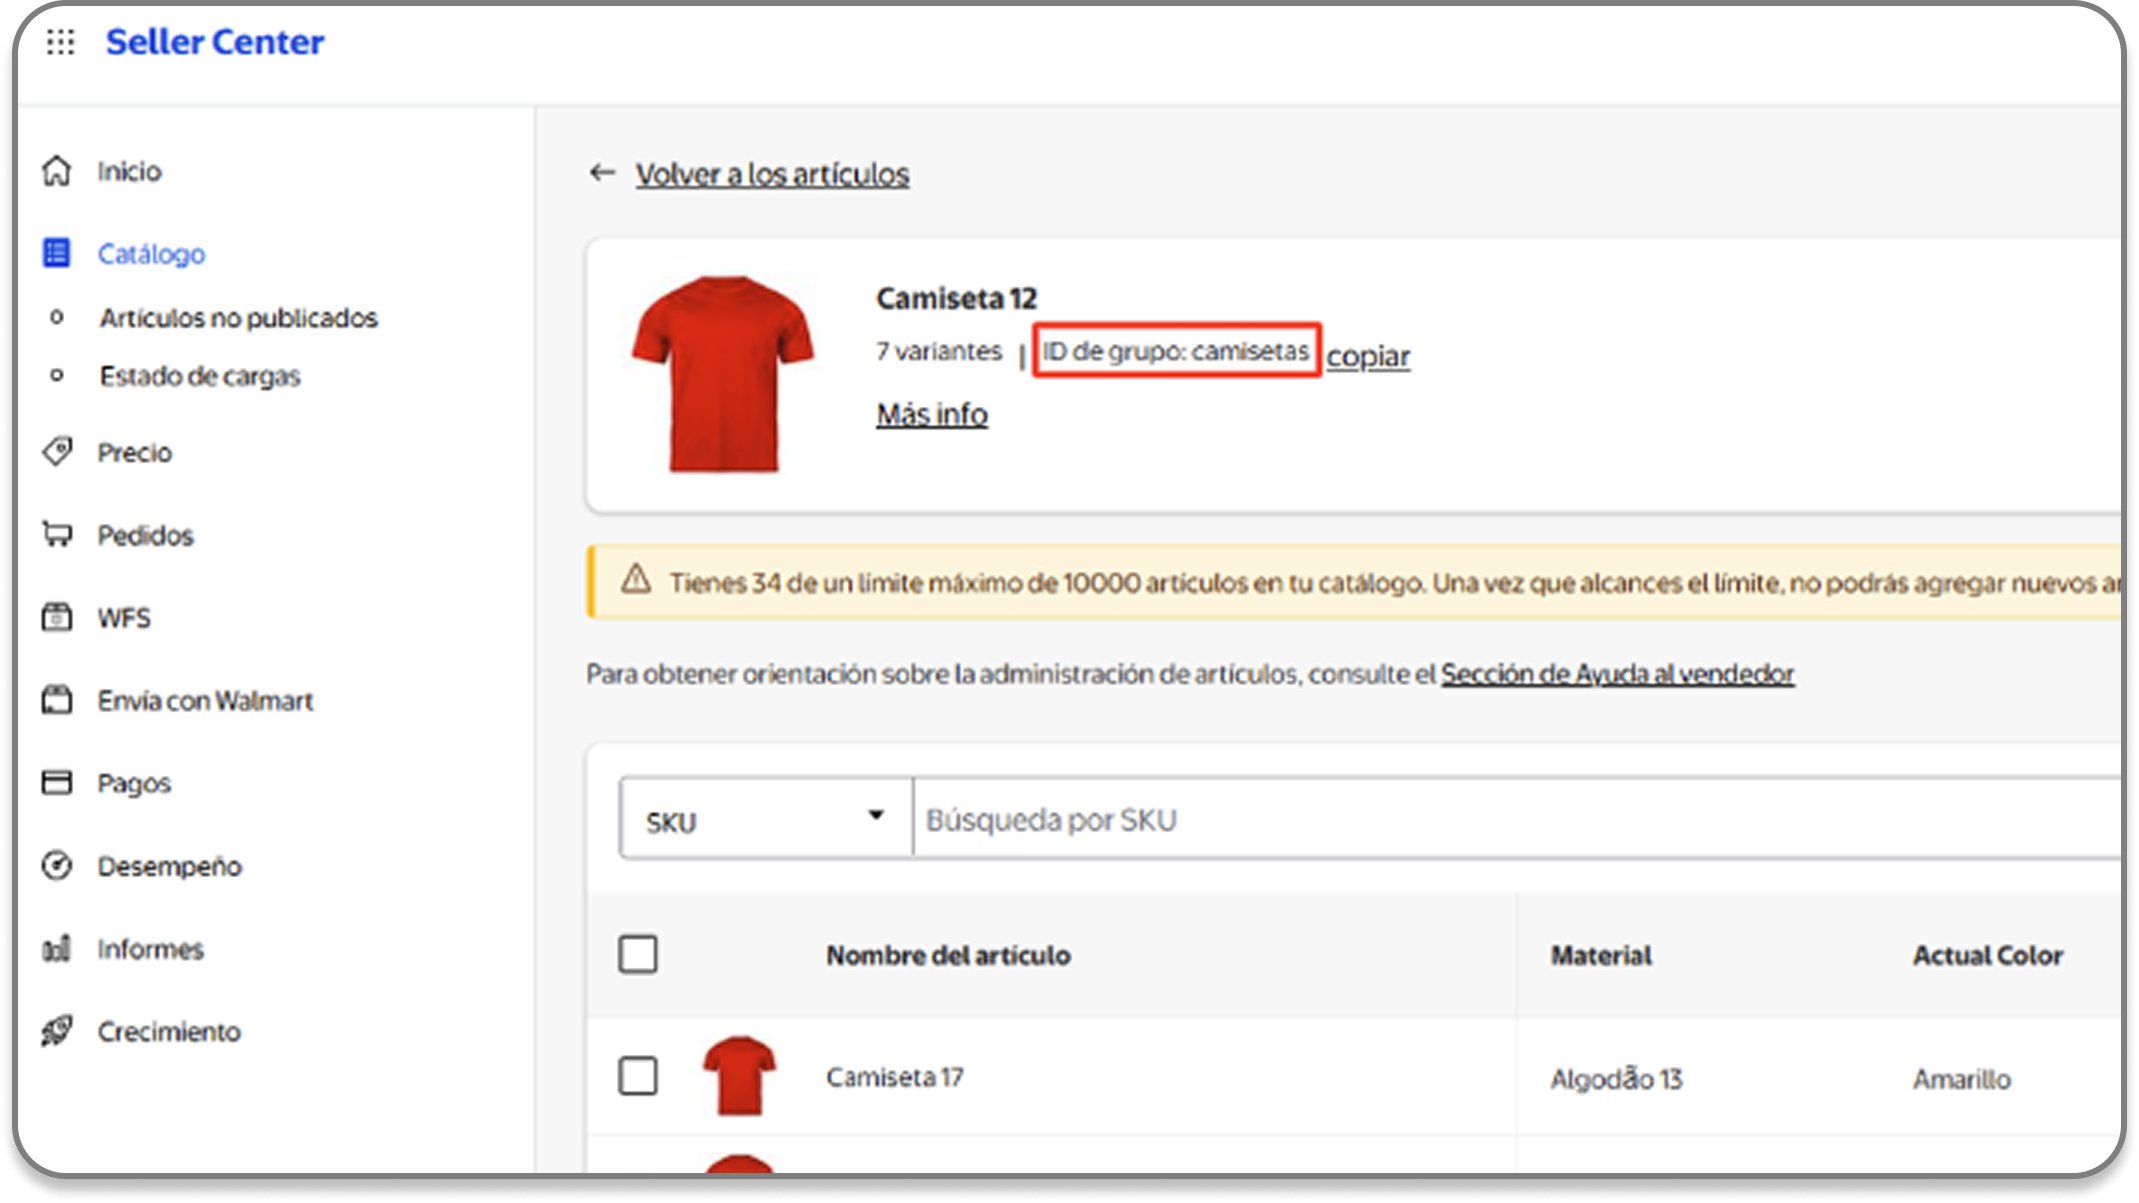The image size is (2139, 1203).
Task: Click the Actual Color column header
Action: 1988,956
